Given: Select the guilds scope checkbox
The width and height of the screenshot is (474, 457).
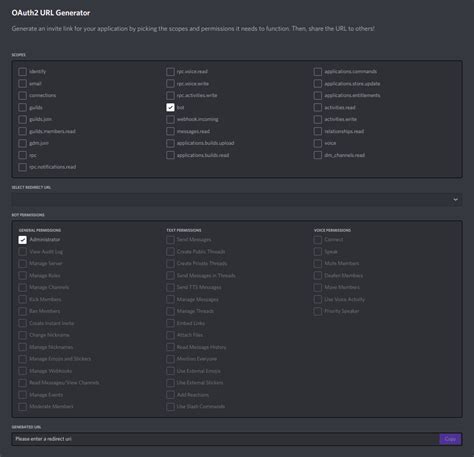Looking at the screenshot, I should tap(22, 107).
